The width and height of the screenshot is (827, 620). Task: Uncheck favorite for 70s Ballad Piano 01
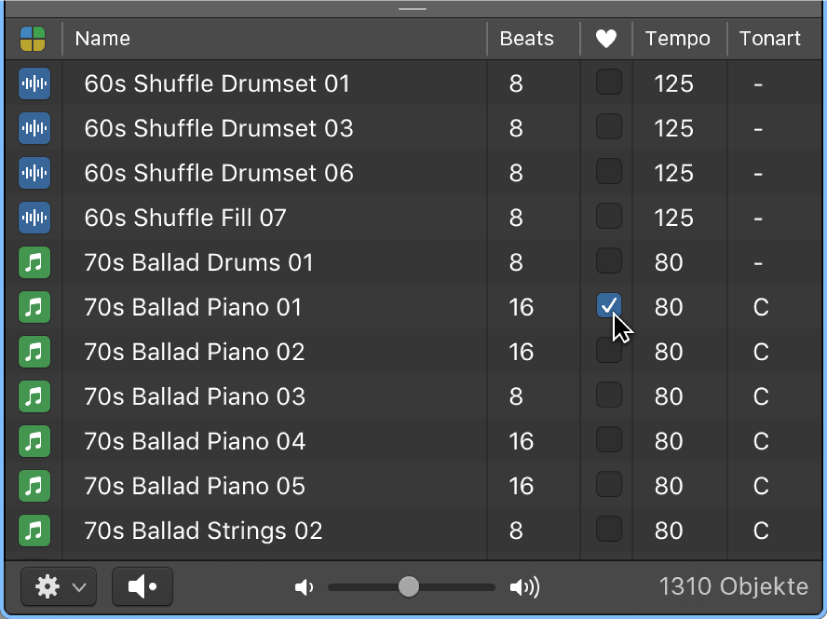point(609,306)
